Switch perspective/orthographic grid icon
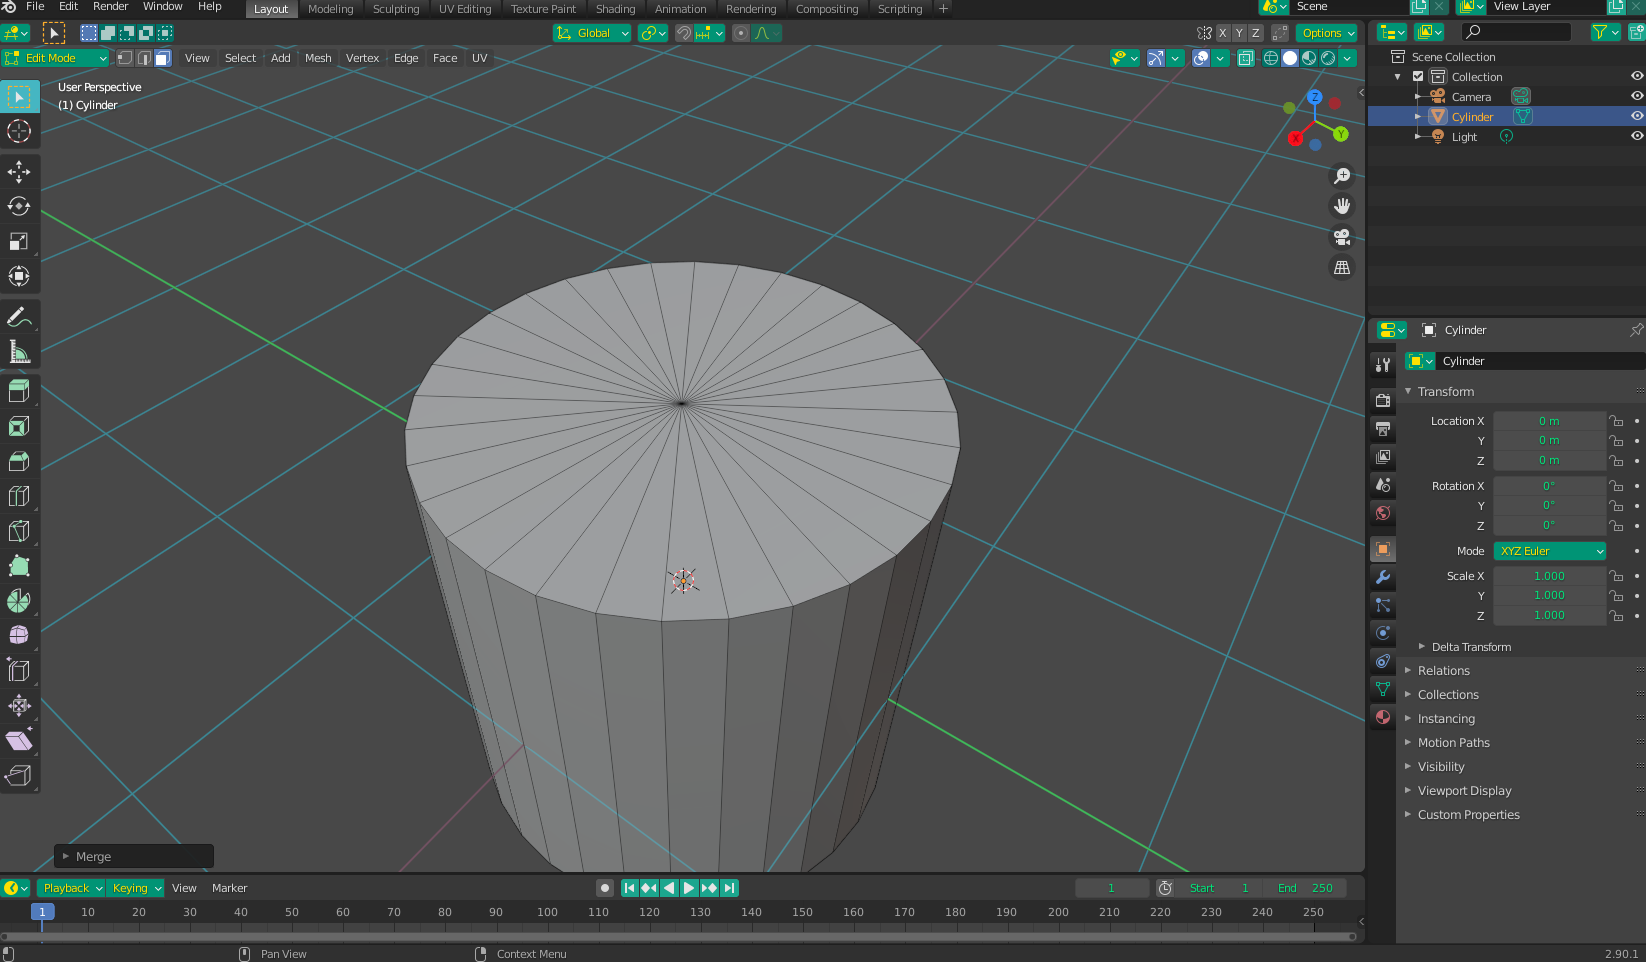The image size is (1646, 962). pos(1342,268)
